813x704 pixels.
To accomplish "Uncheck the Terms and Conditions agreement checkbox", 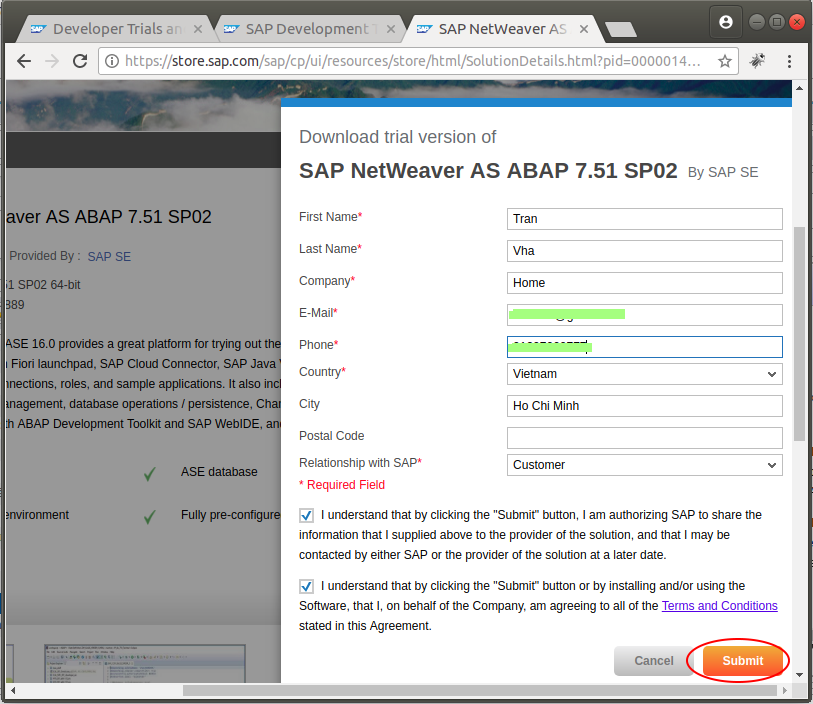I will point(306,586).
